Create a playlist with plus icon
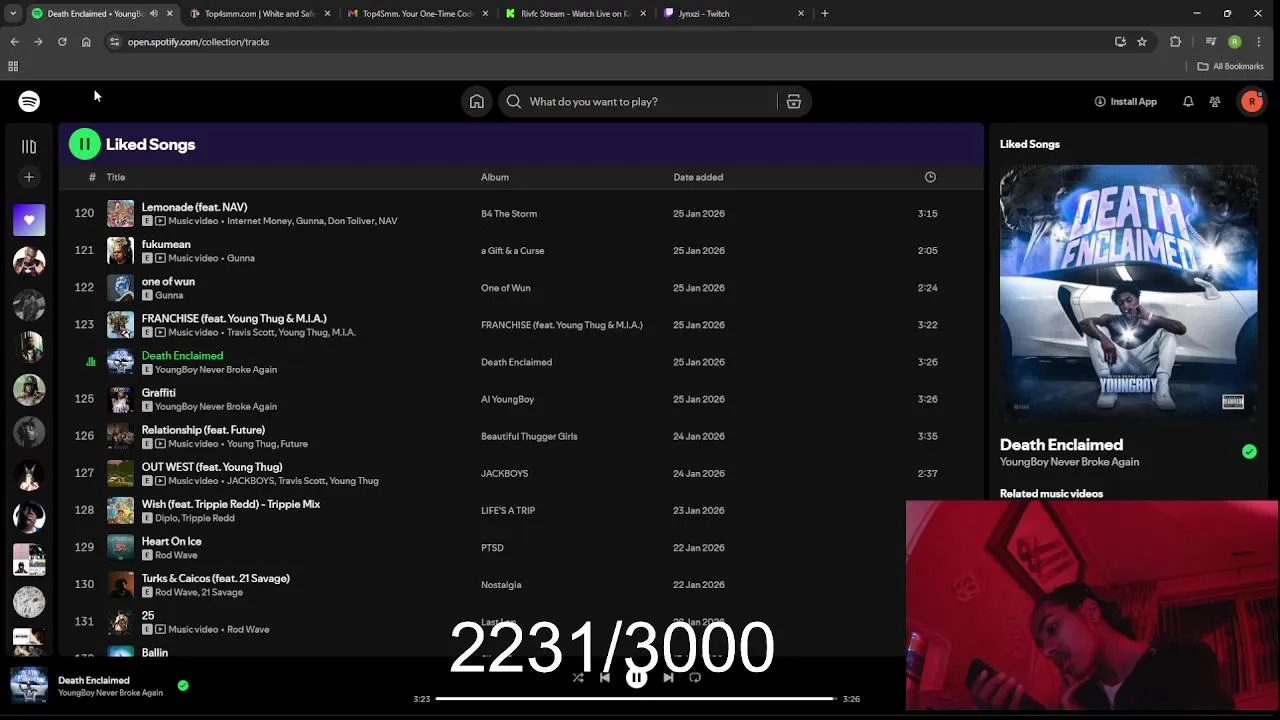 click(x=29, y=177)
